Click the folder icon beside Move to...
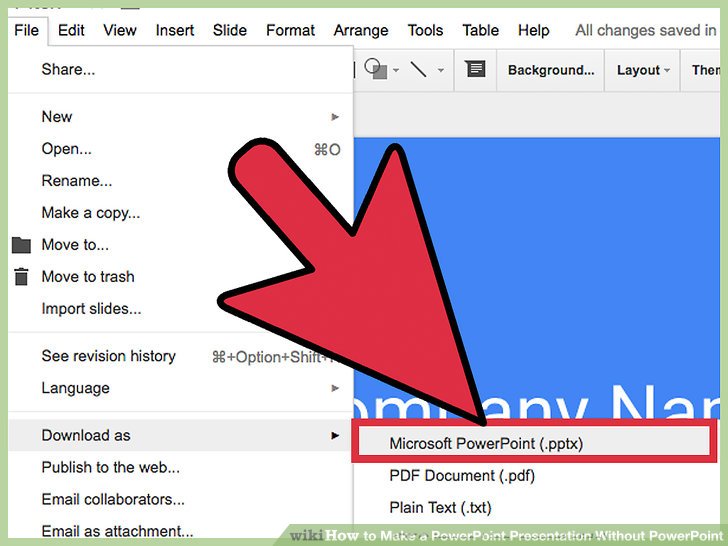Image resolution: width=728 pixels, height=546 pixels. (x=21, y=245)
